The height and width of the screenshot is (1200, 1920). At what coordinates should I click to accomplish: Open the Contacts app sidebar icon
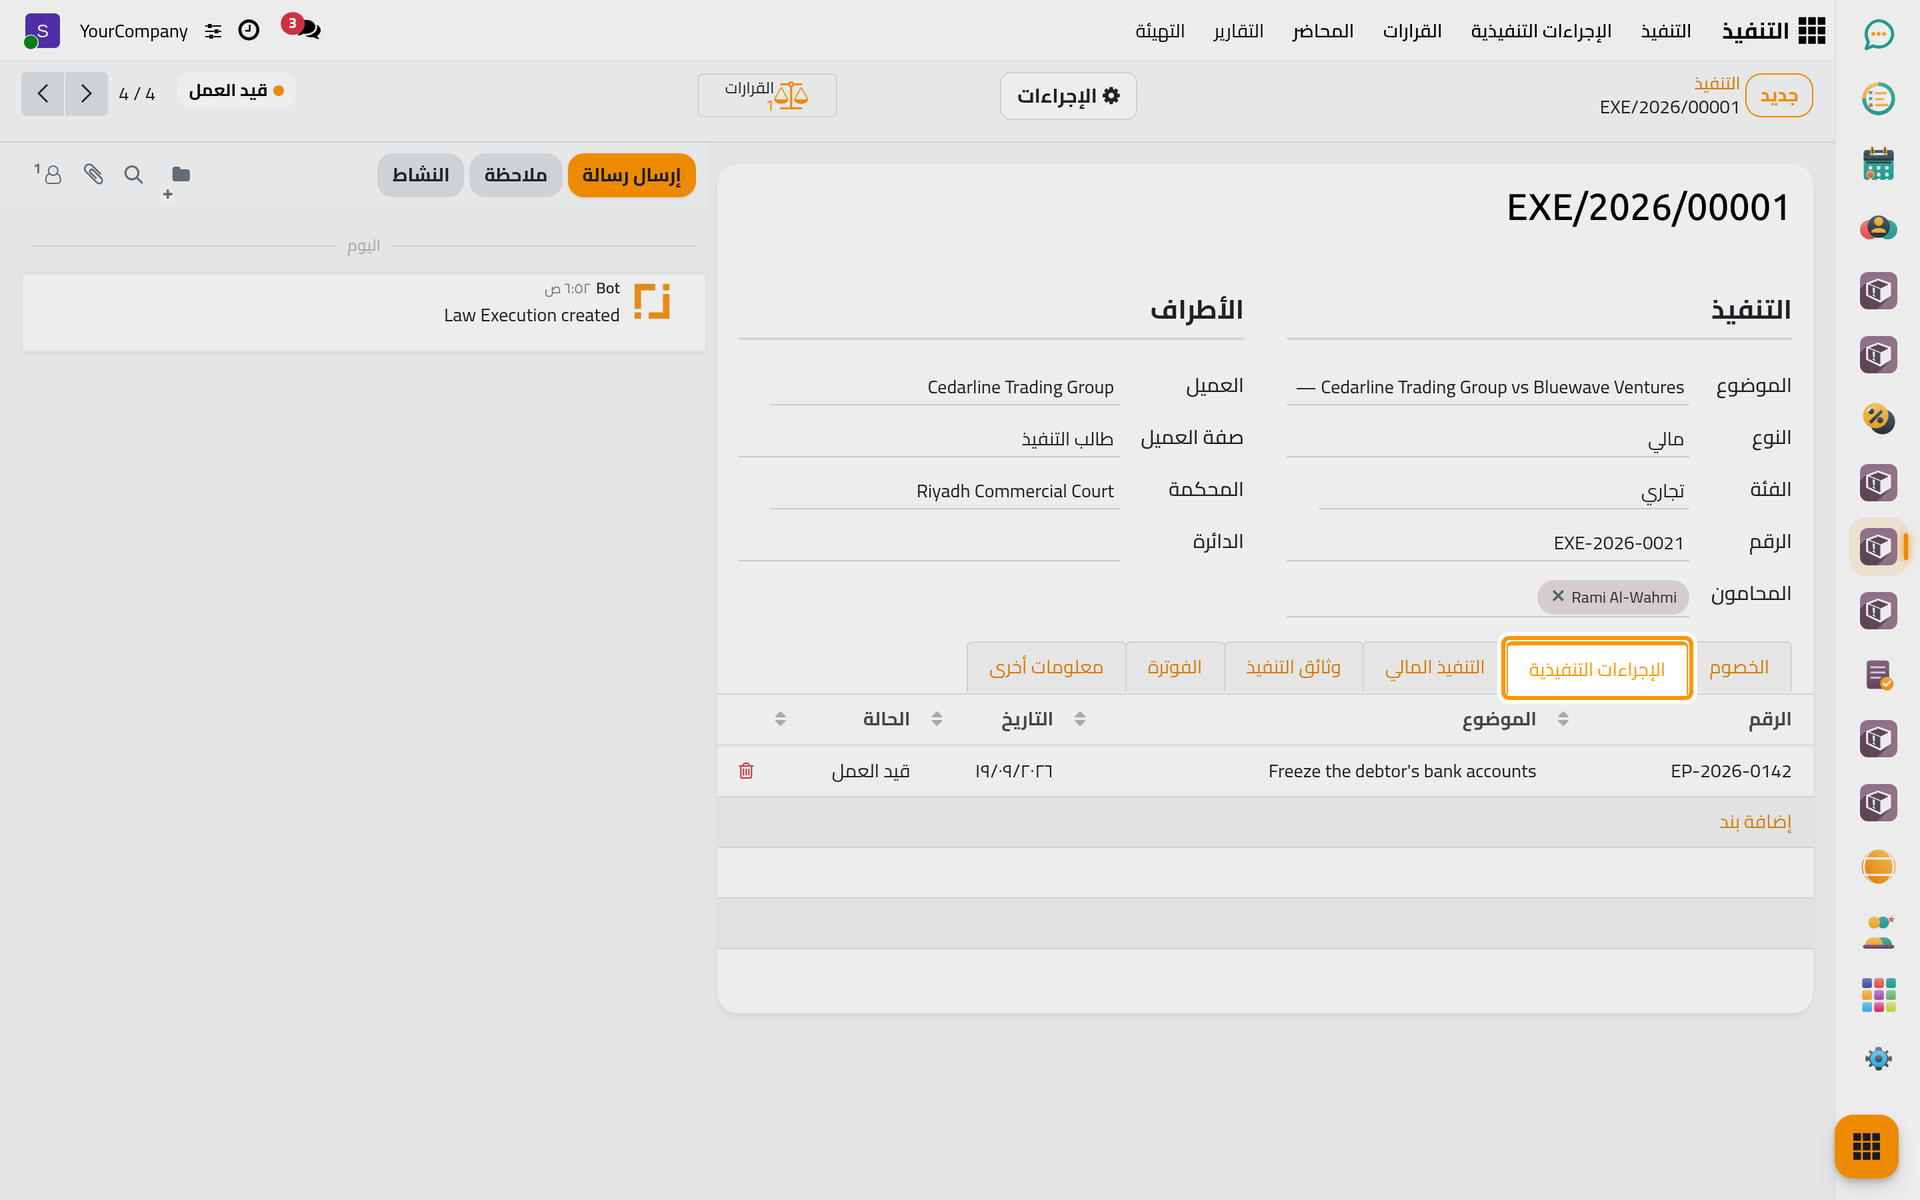coord(1878,227)
